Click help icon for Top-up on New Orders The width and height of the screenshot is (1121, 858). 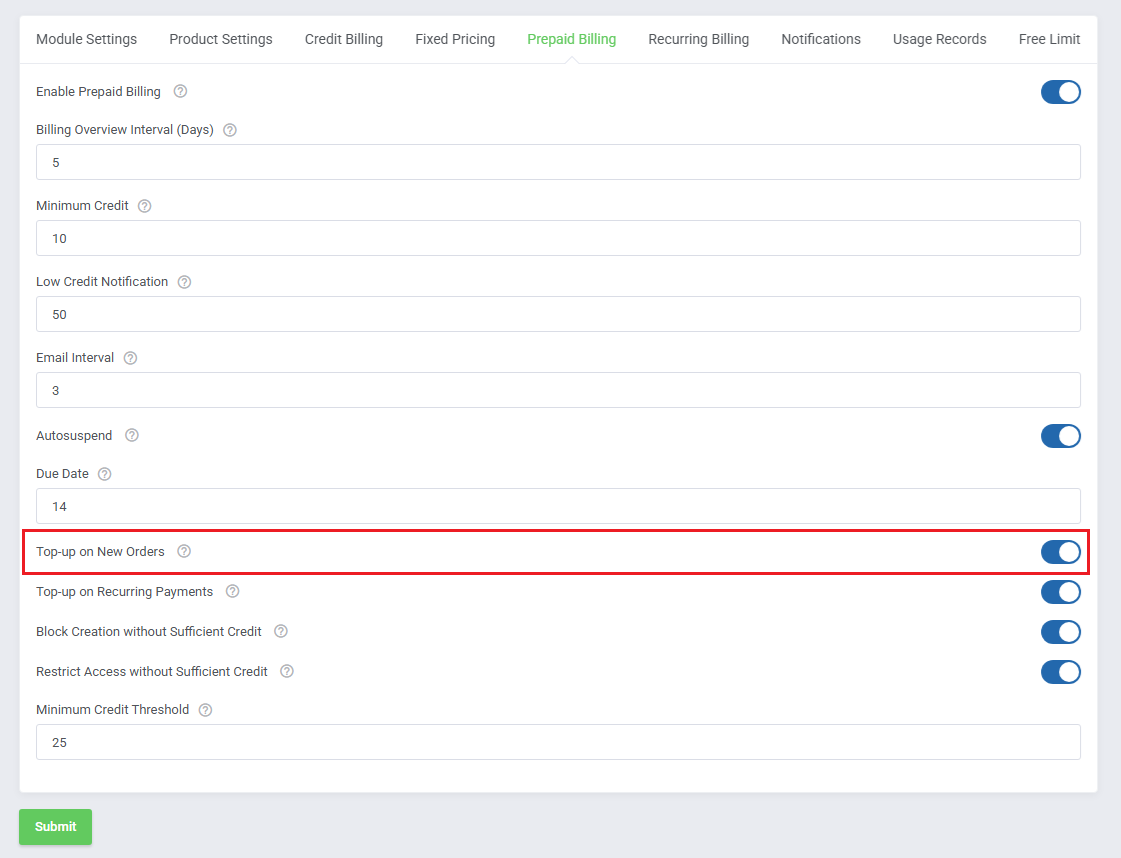[x=184, y=552]
